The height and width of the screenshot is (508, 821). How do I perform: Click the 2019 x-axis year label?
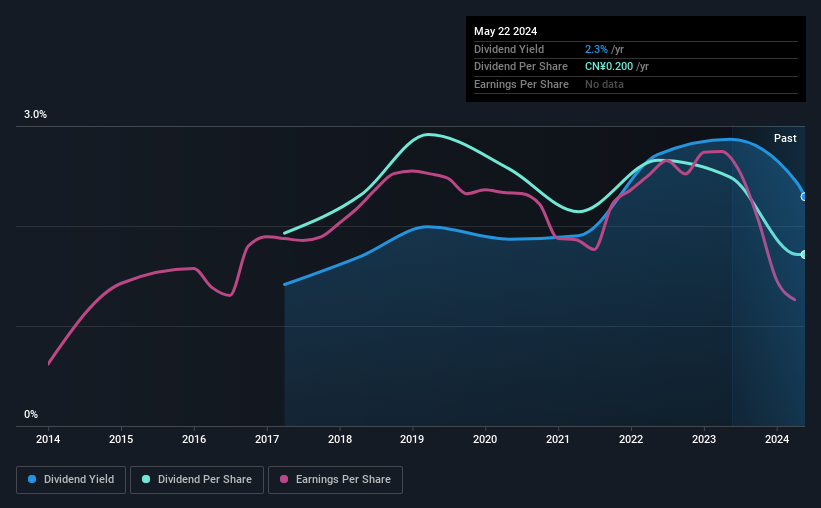pyautogui.click(x=412, y=439)
